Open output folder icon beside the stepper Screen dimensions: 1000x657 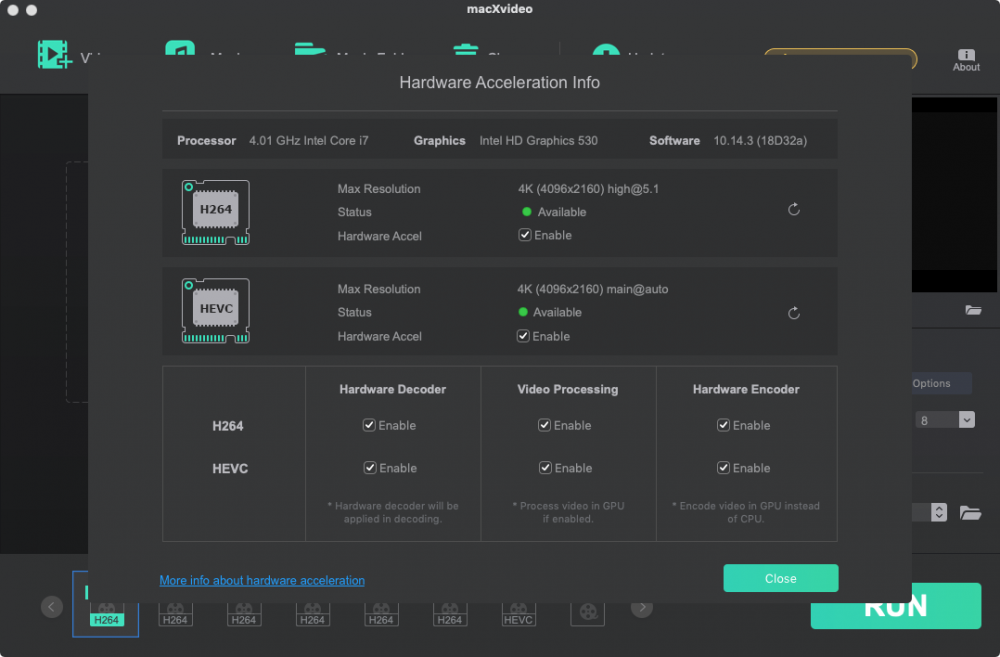pyautogui.click(x=970, y=513)
